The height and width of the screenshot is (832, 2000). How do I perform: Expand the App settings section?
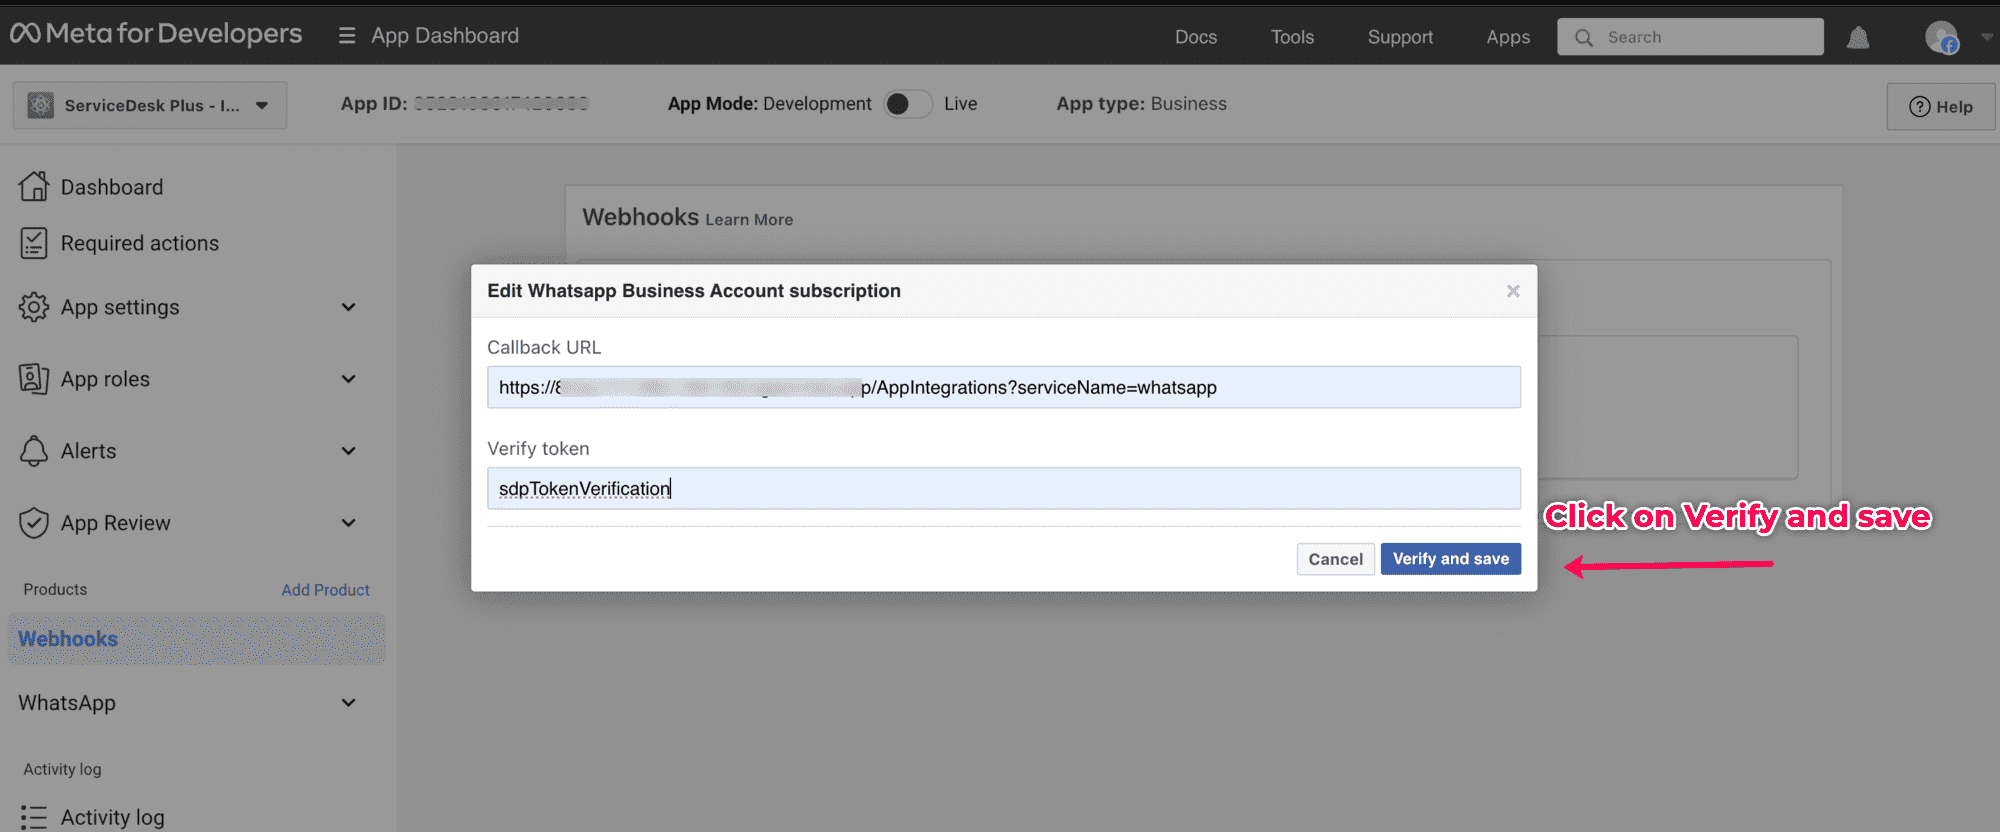348,307
